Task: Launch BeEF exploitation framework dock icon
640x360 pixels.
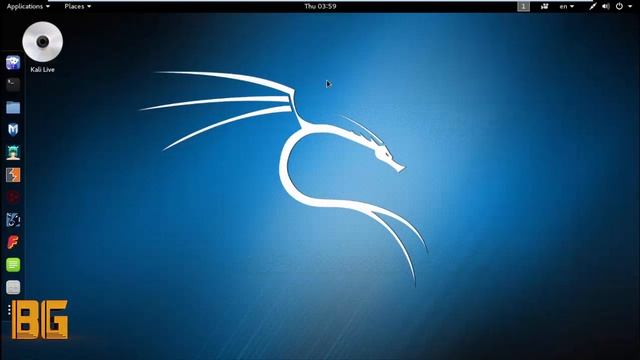Action: click(x=13, y=220)
